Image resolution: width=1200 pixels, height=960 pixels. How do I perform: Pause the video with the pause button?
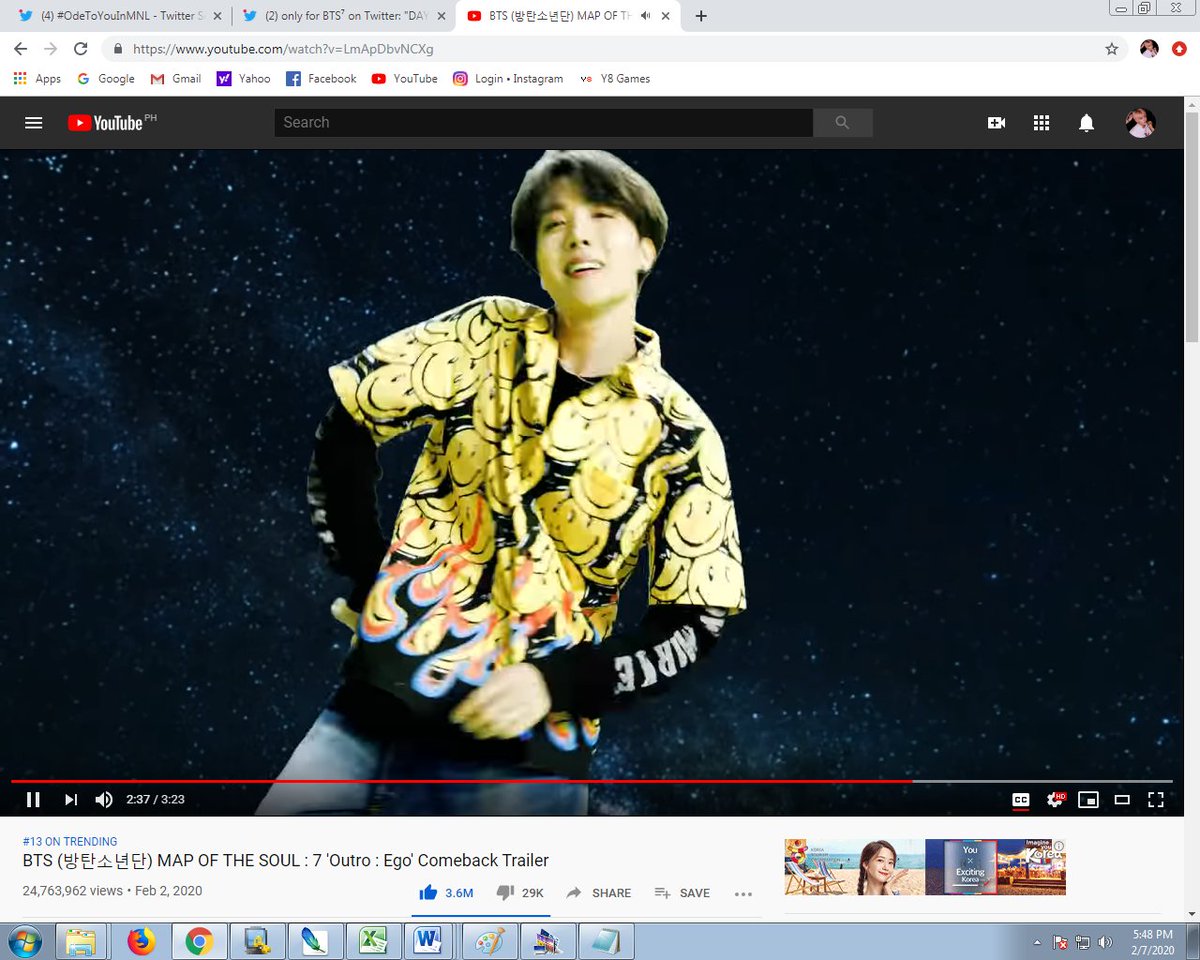[x=33, y=799]
